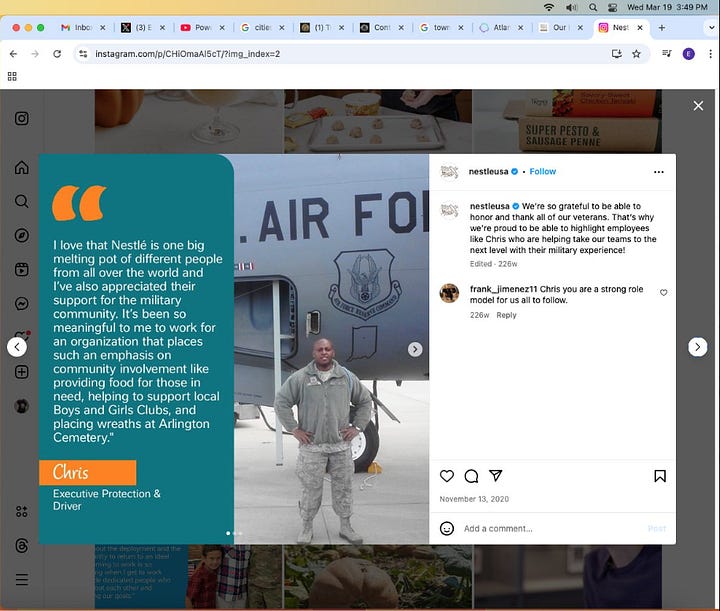Reply to frank_jimenez11's comment
The height and width of the screenshot is (611, 720).
click(x=506, y=315)
